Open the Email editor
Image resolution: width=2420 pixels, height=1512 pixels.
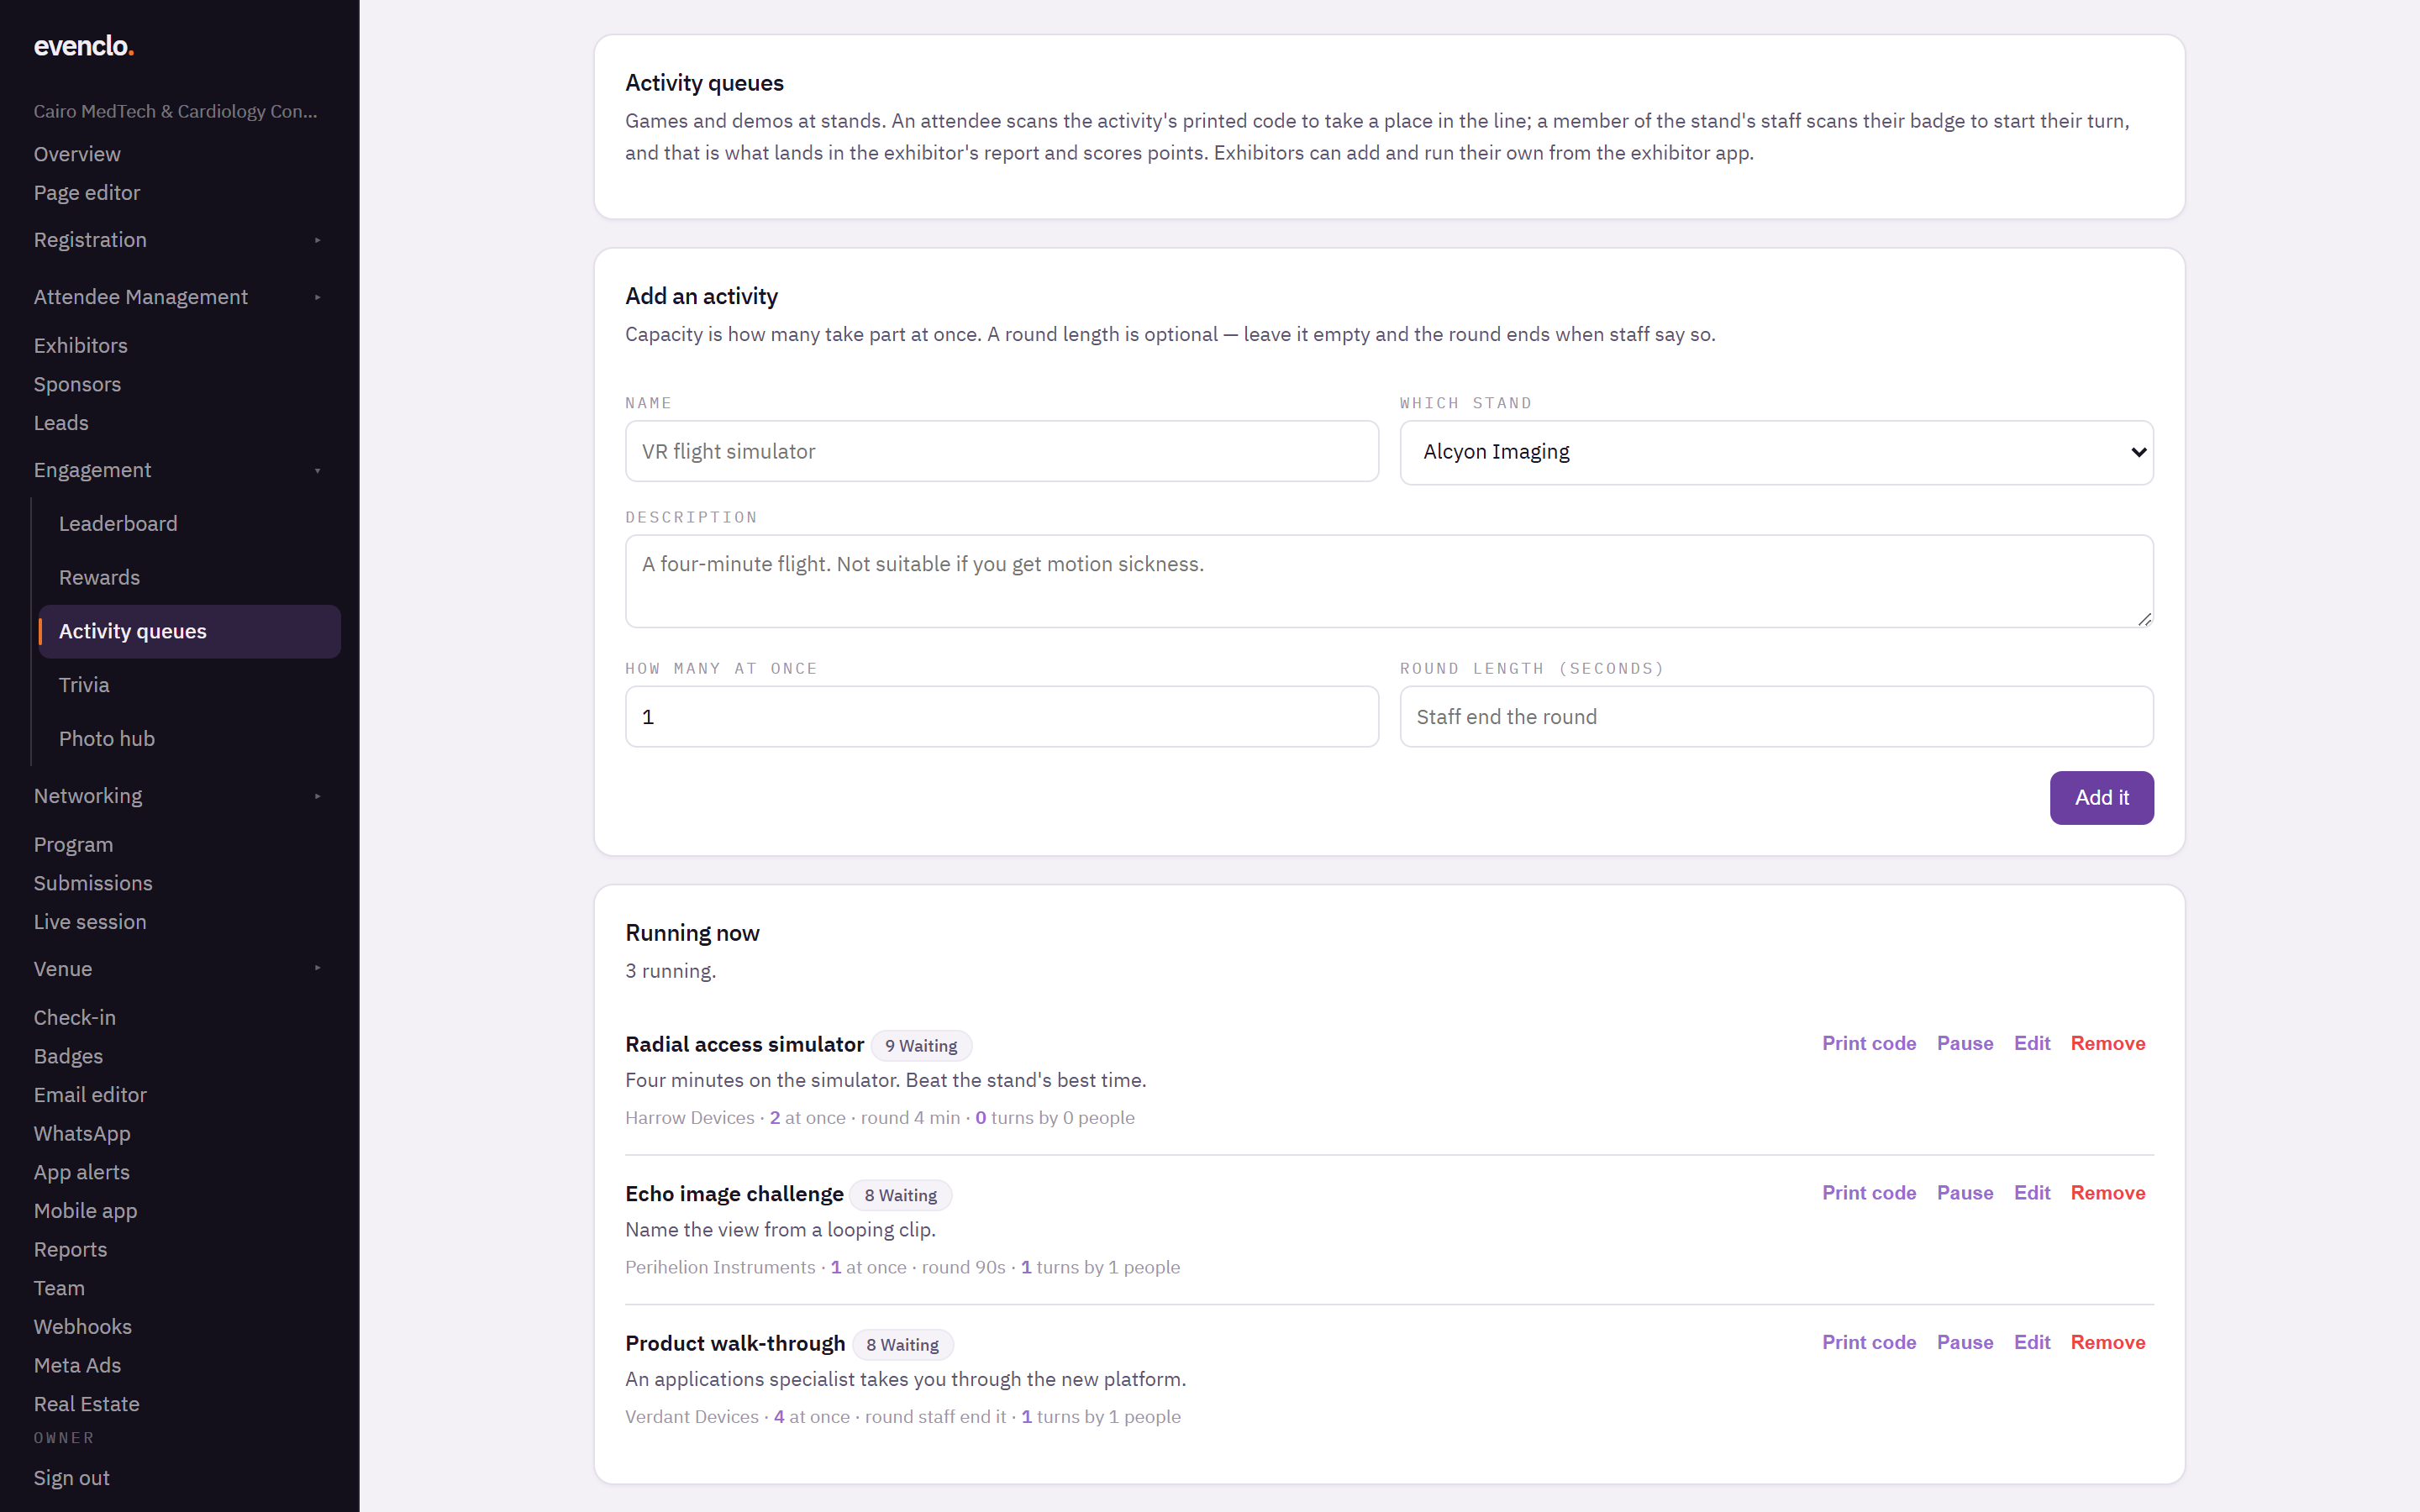[x=90, y=1095]
